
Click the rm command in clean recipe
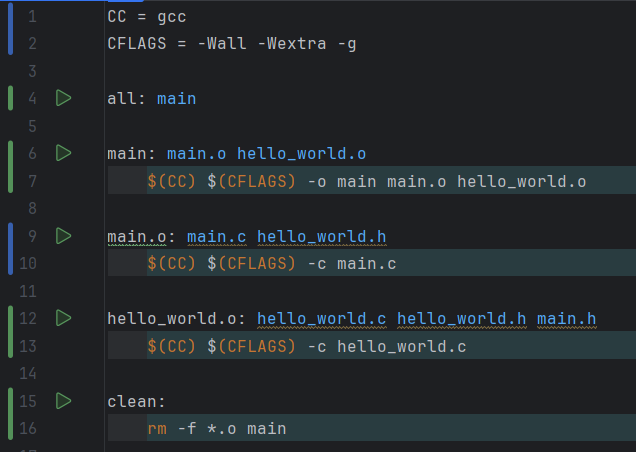[x=157, y=428]
